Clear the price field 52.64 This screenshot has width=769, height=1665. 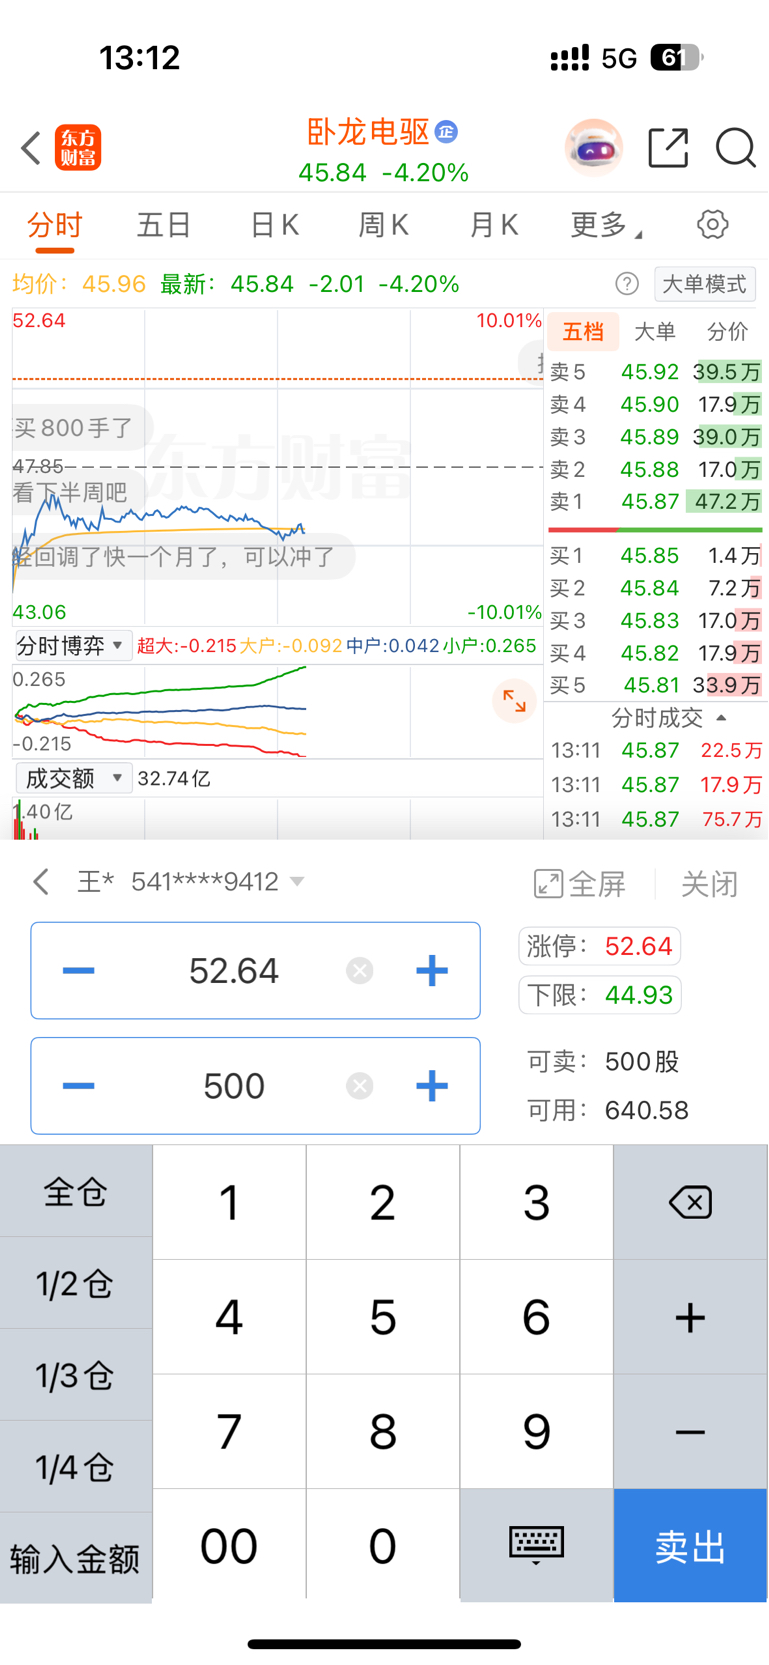click(x=360, y=970)
